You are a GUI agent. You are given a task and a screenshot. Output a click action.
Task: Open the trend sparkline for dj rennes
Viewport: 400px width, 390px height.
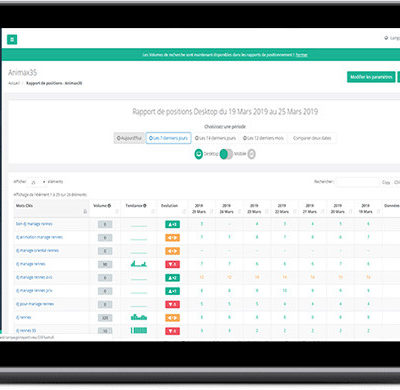[139, 317]
